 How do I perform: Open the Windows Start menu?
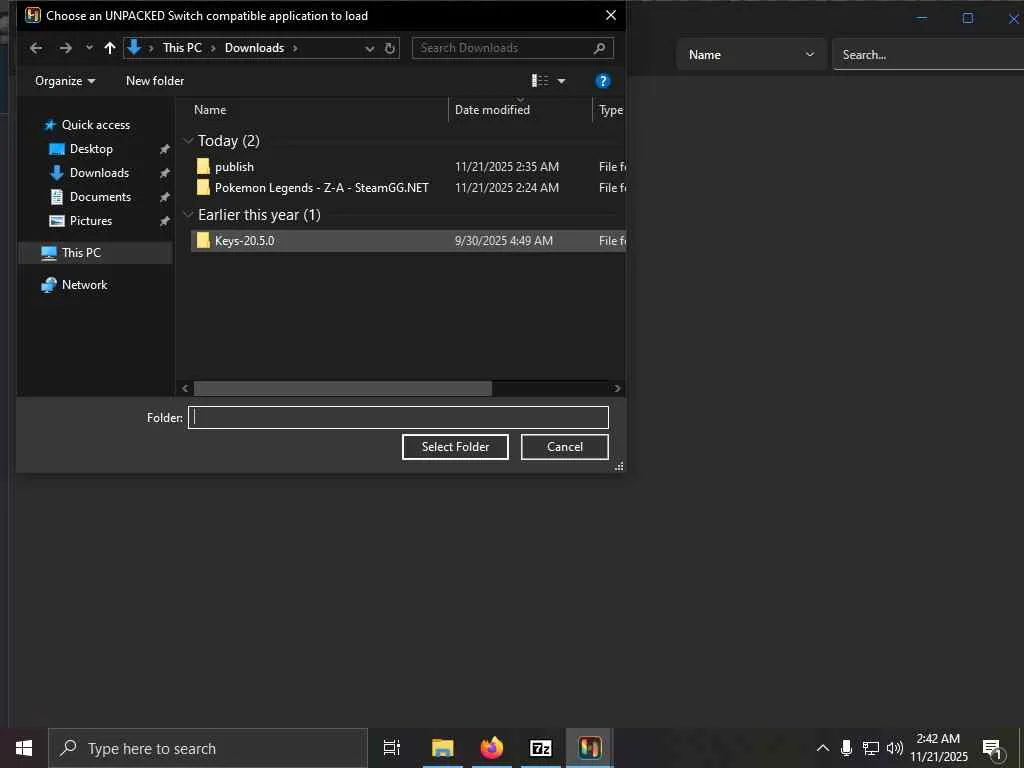[x=24, y=748]
